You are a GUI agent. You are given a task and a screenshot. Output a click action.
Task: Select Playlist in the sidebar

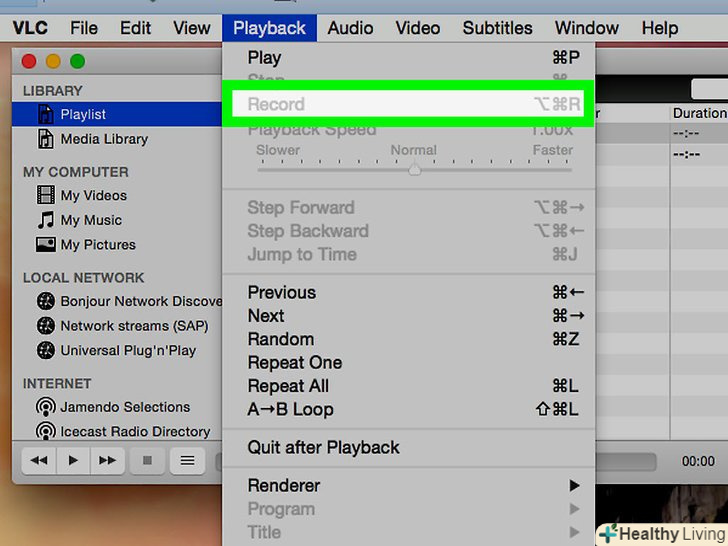coord(117,114)
